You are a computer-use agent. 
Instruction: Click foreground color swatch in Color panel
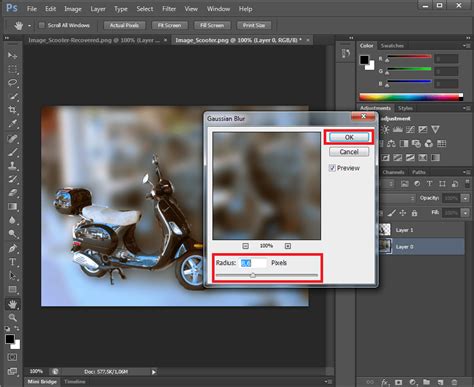point(364,60)
